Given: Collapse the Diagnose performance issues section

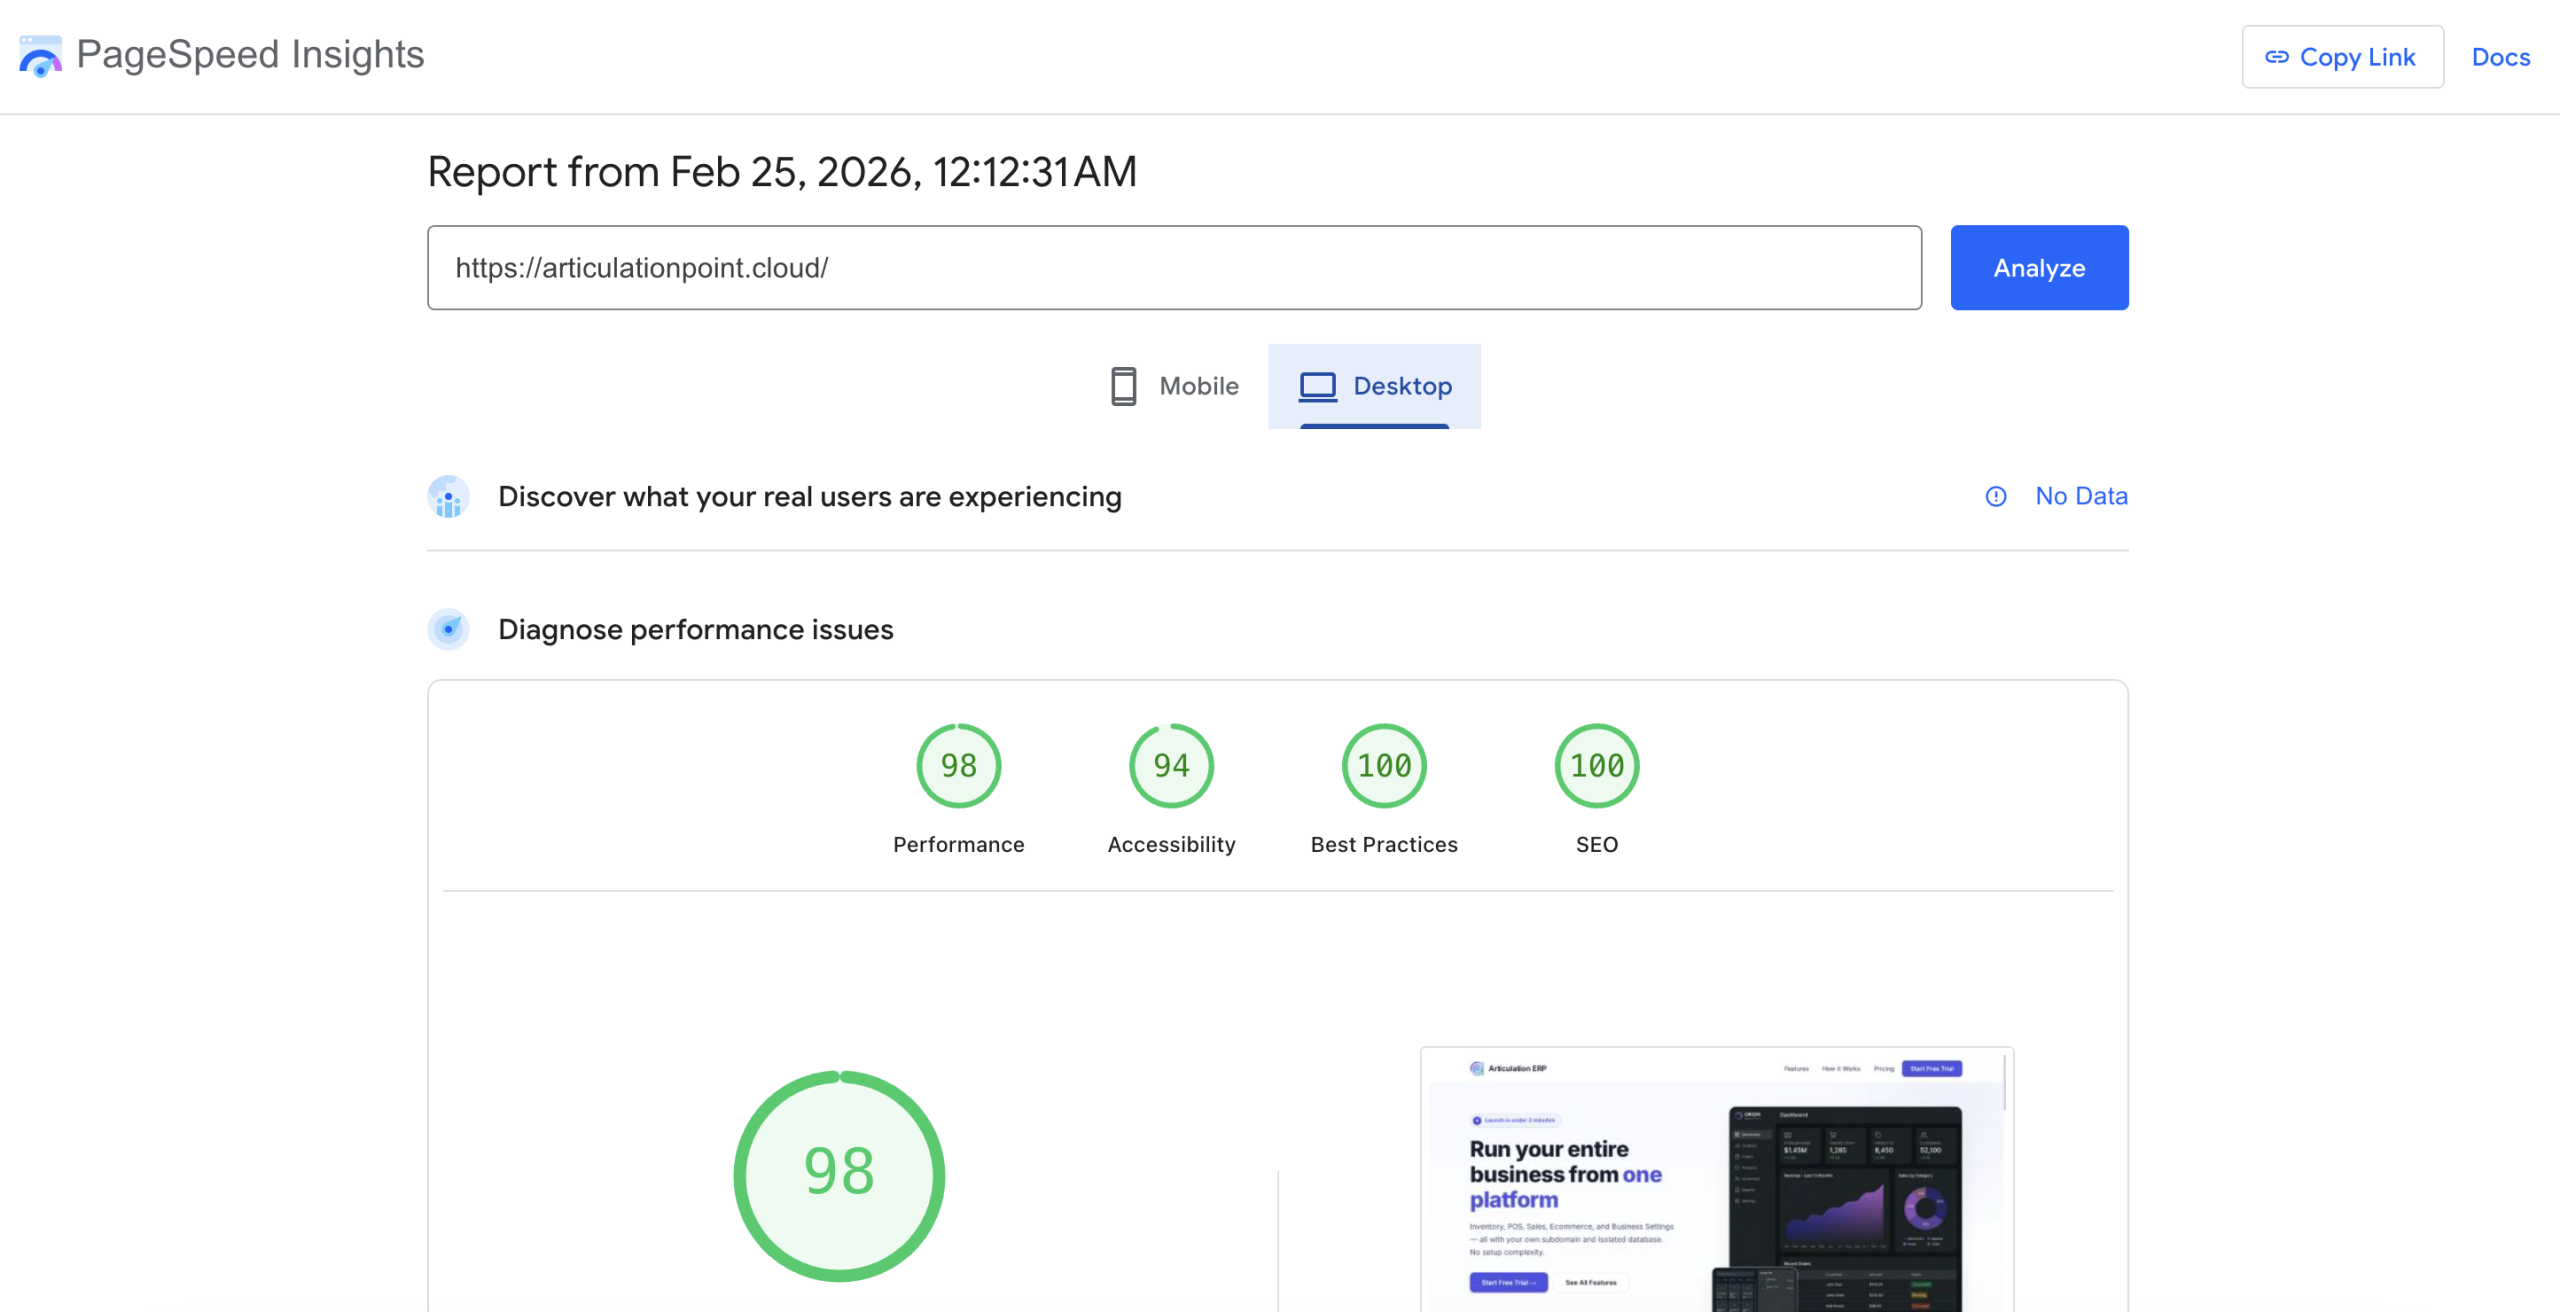Looking at the screenshot, I should 696,630.
